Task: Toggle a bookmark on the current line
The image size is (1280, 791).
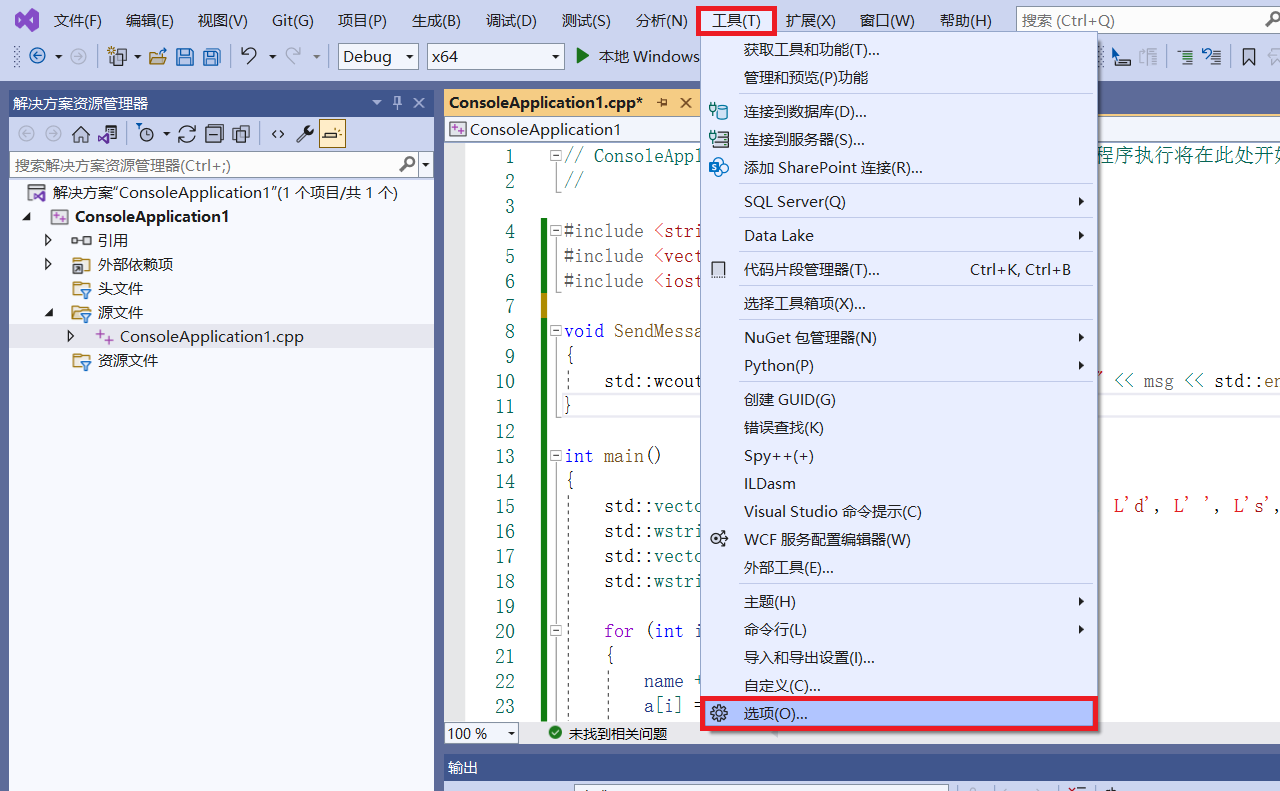Action: 1248,57
